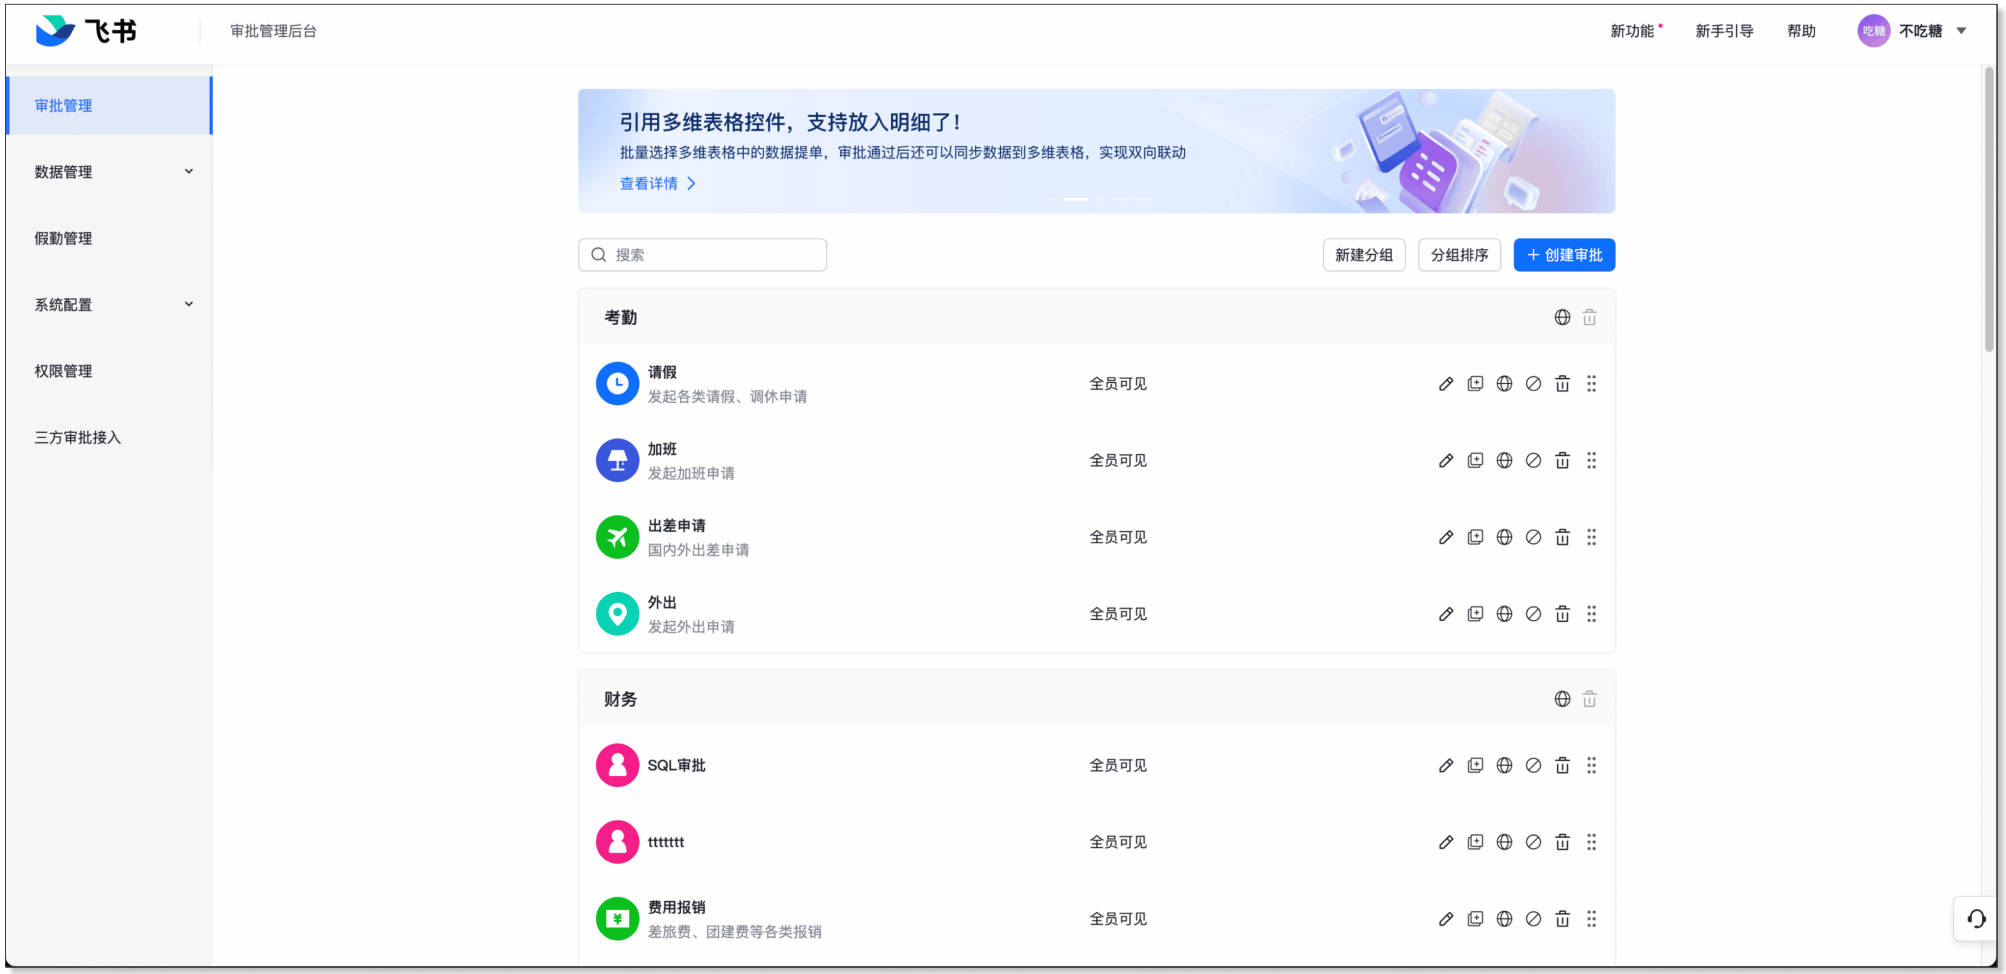Open the 查看详情 link in the banner
This screenshot has width=2006, height=974.
click(x=656, y=184)
